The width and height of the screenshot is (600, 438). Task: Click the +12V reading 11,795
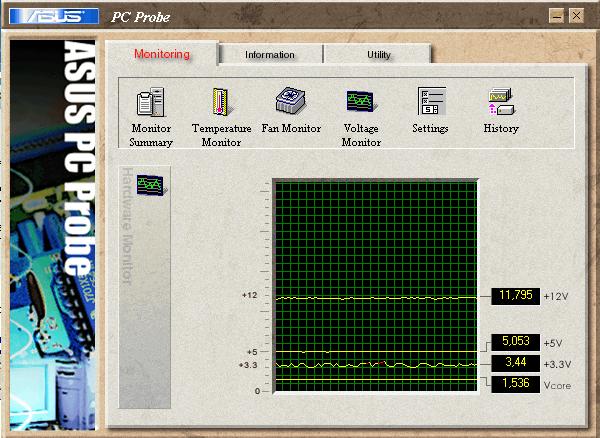tap(515, 296)
